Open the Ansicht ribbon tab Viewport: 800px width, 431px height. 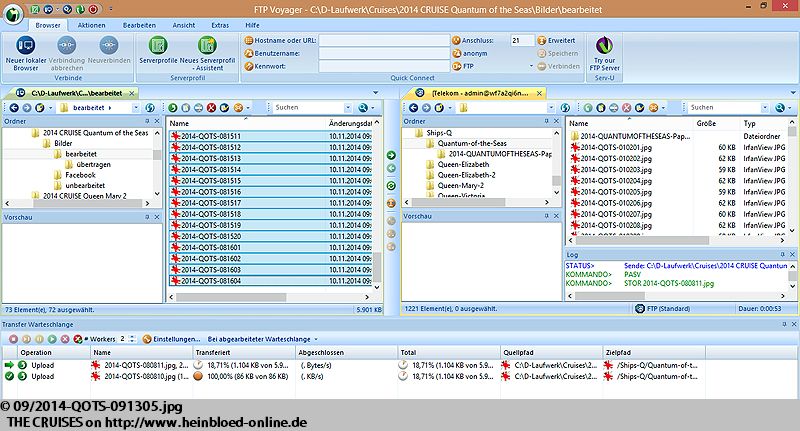[184, 25]
